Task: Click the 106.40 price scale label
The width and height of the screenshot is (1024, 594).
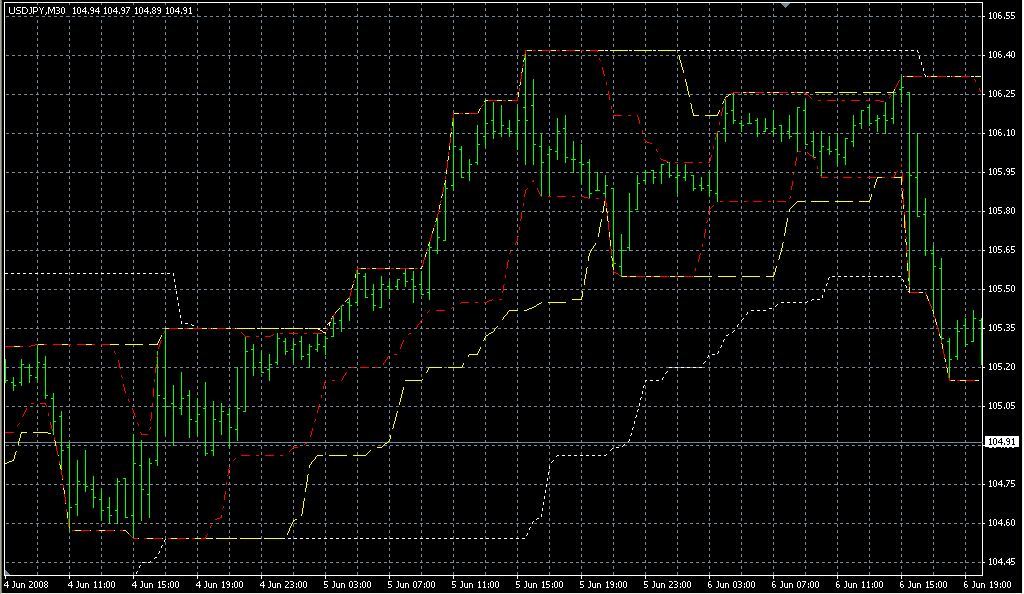Action: point(1001,55)
